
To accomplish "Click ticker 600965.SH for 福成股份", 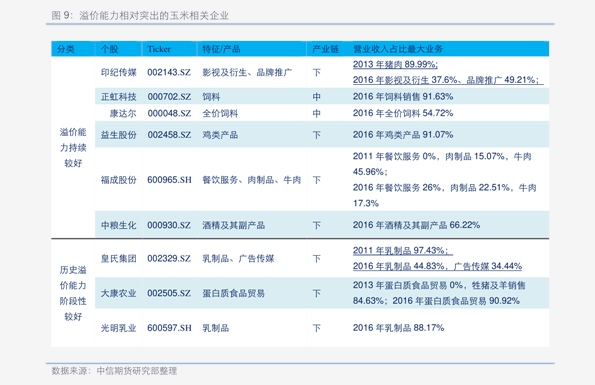I will (169, 180).
